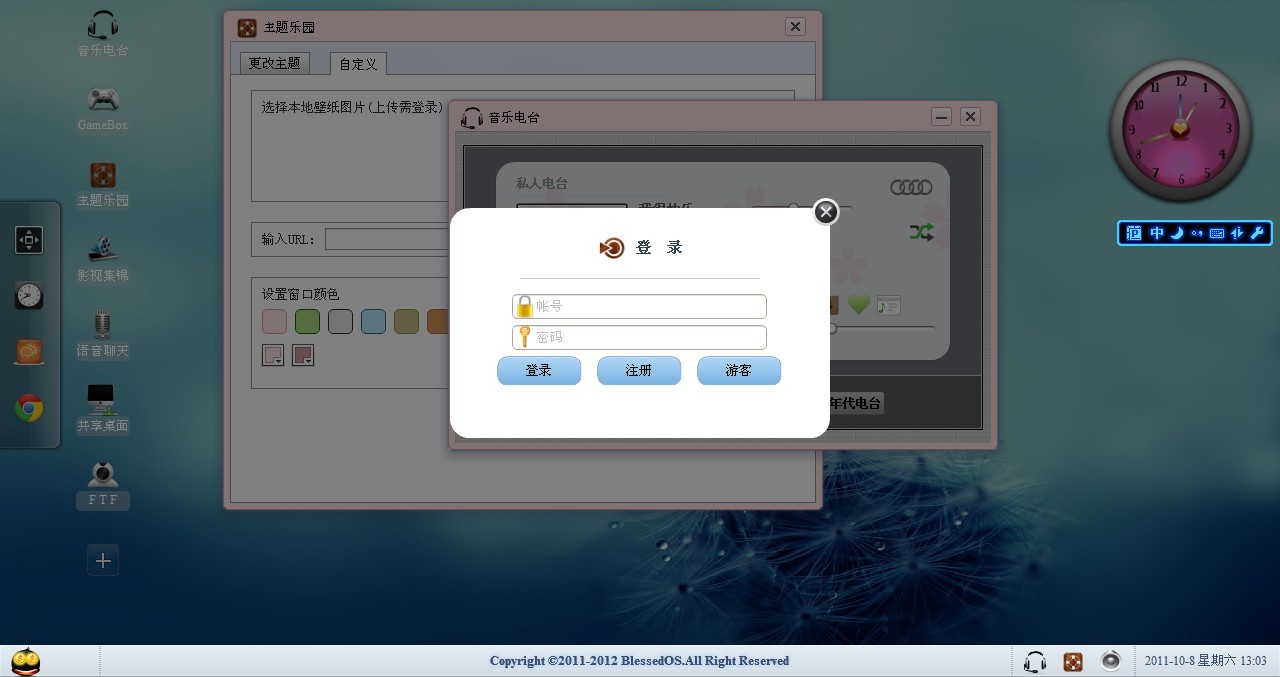The height and width of the screenshot is (677, 1280).
Task: Open the weather widget in side dock
Action: point(29,352)
